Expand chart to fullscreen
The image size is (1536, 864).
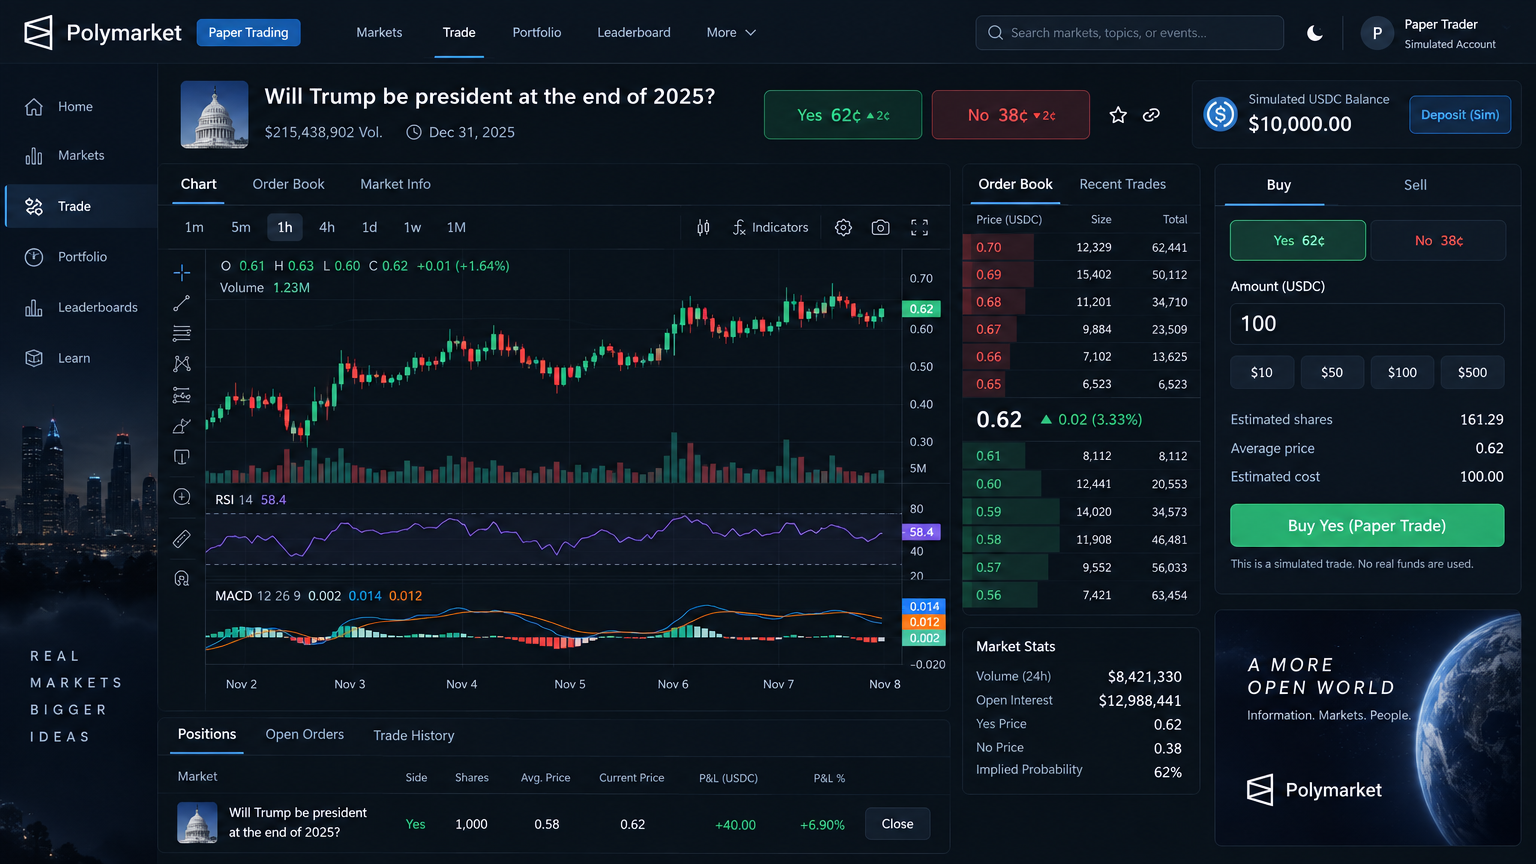(x=919, y=227)
